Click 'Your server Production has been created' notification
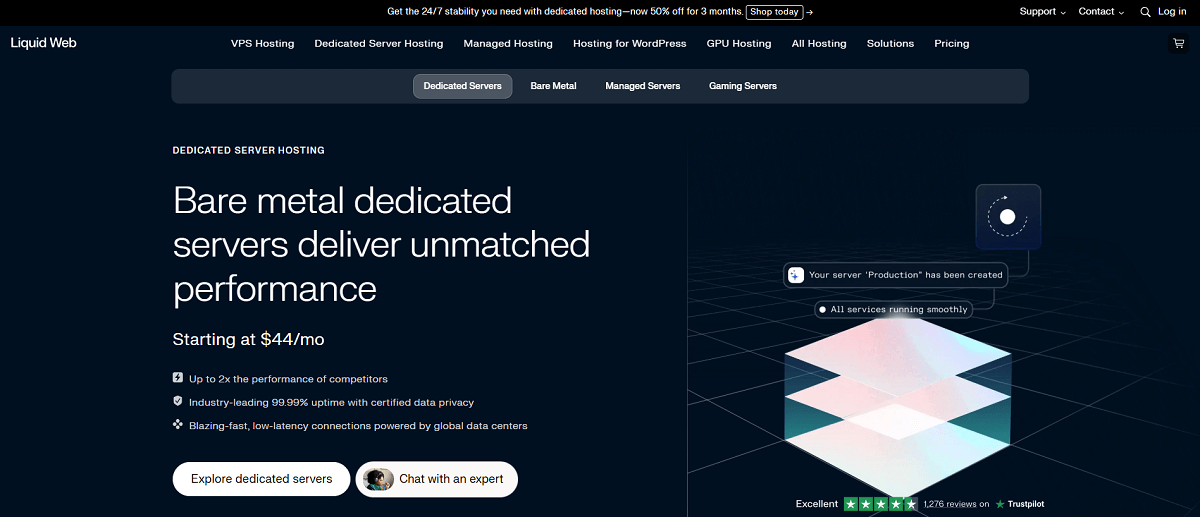The height and width of the screenshot is (517, 1200). pyautogui.click(x=896, y=275)
